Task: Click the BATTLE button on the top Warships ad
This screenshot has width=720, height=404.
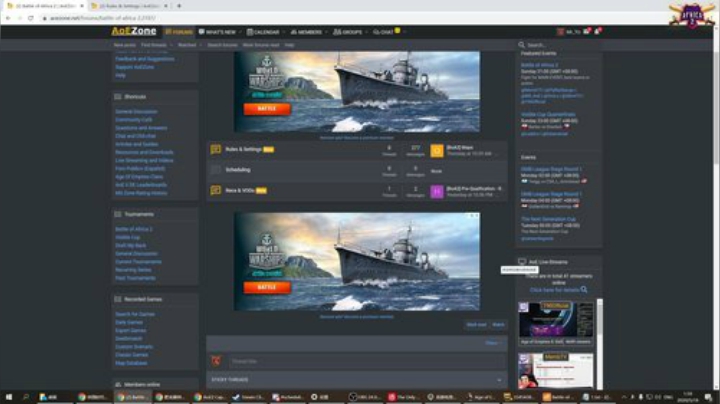Action: point(267,109)
